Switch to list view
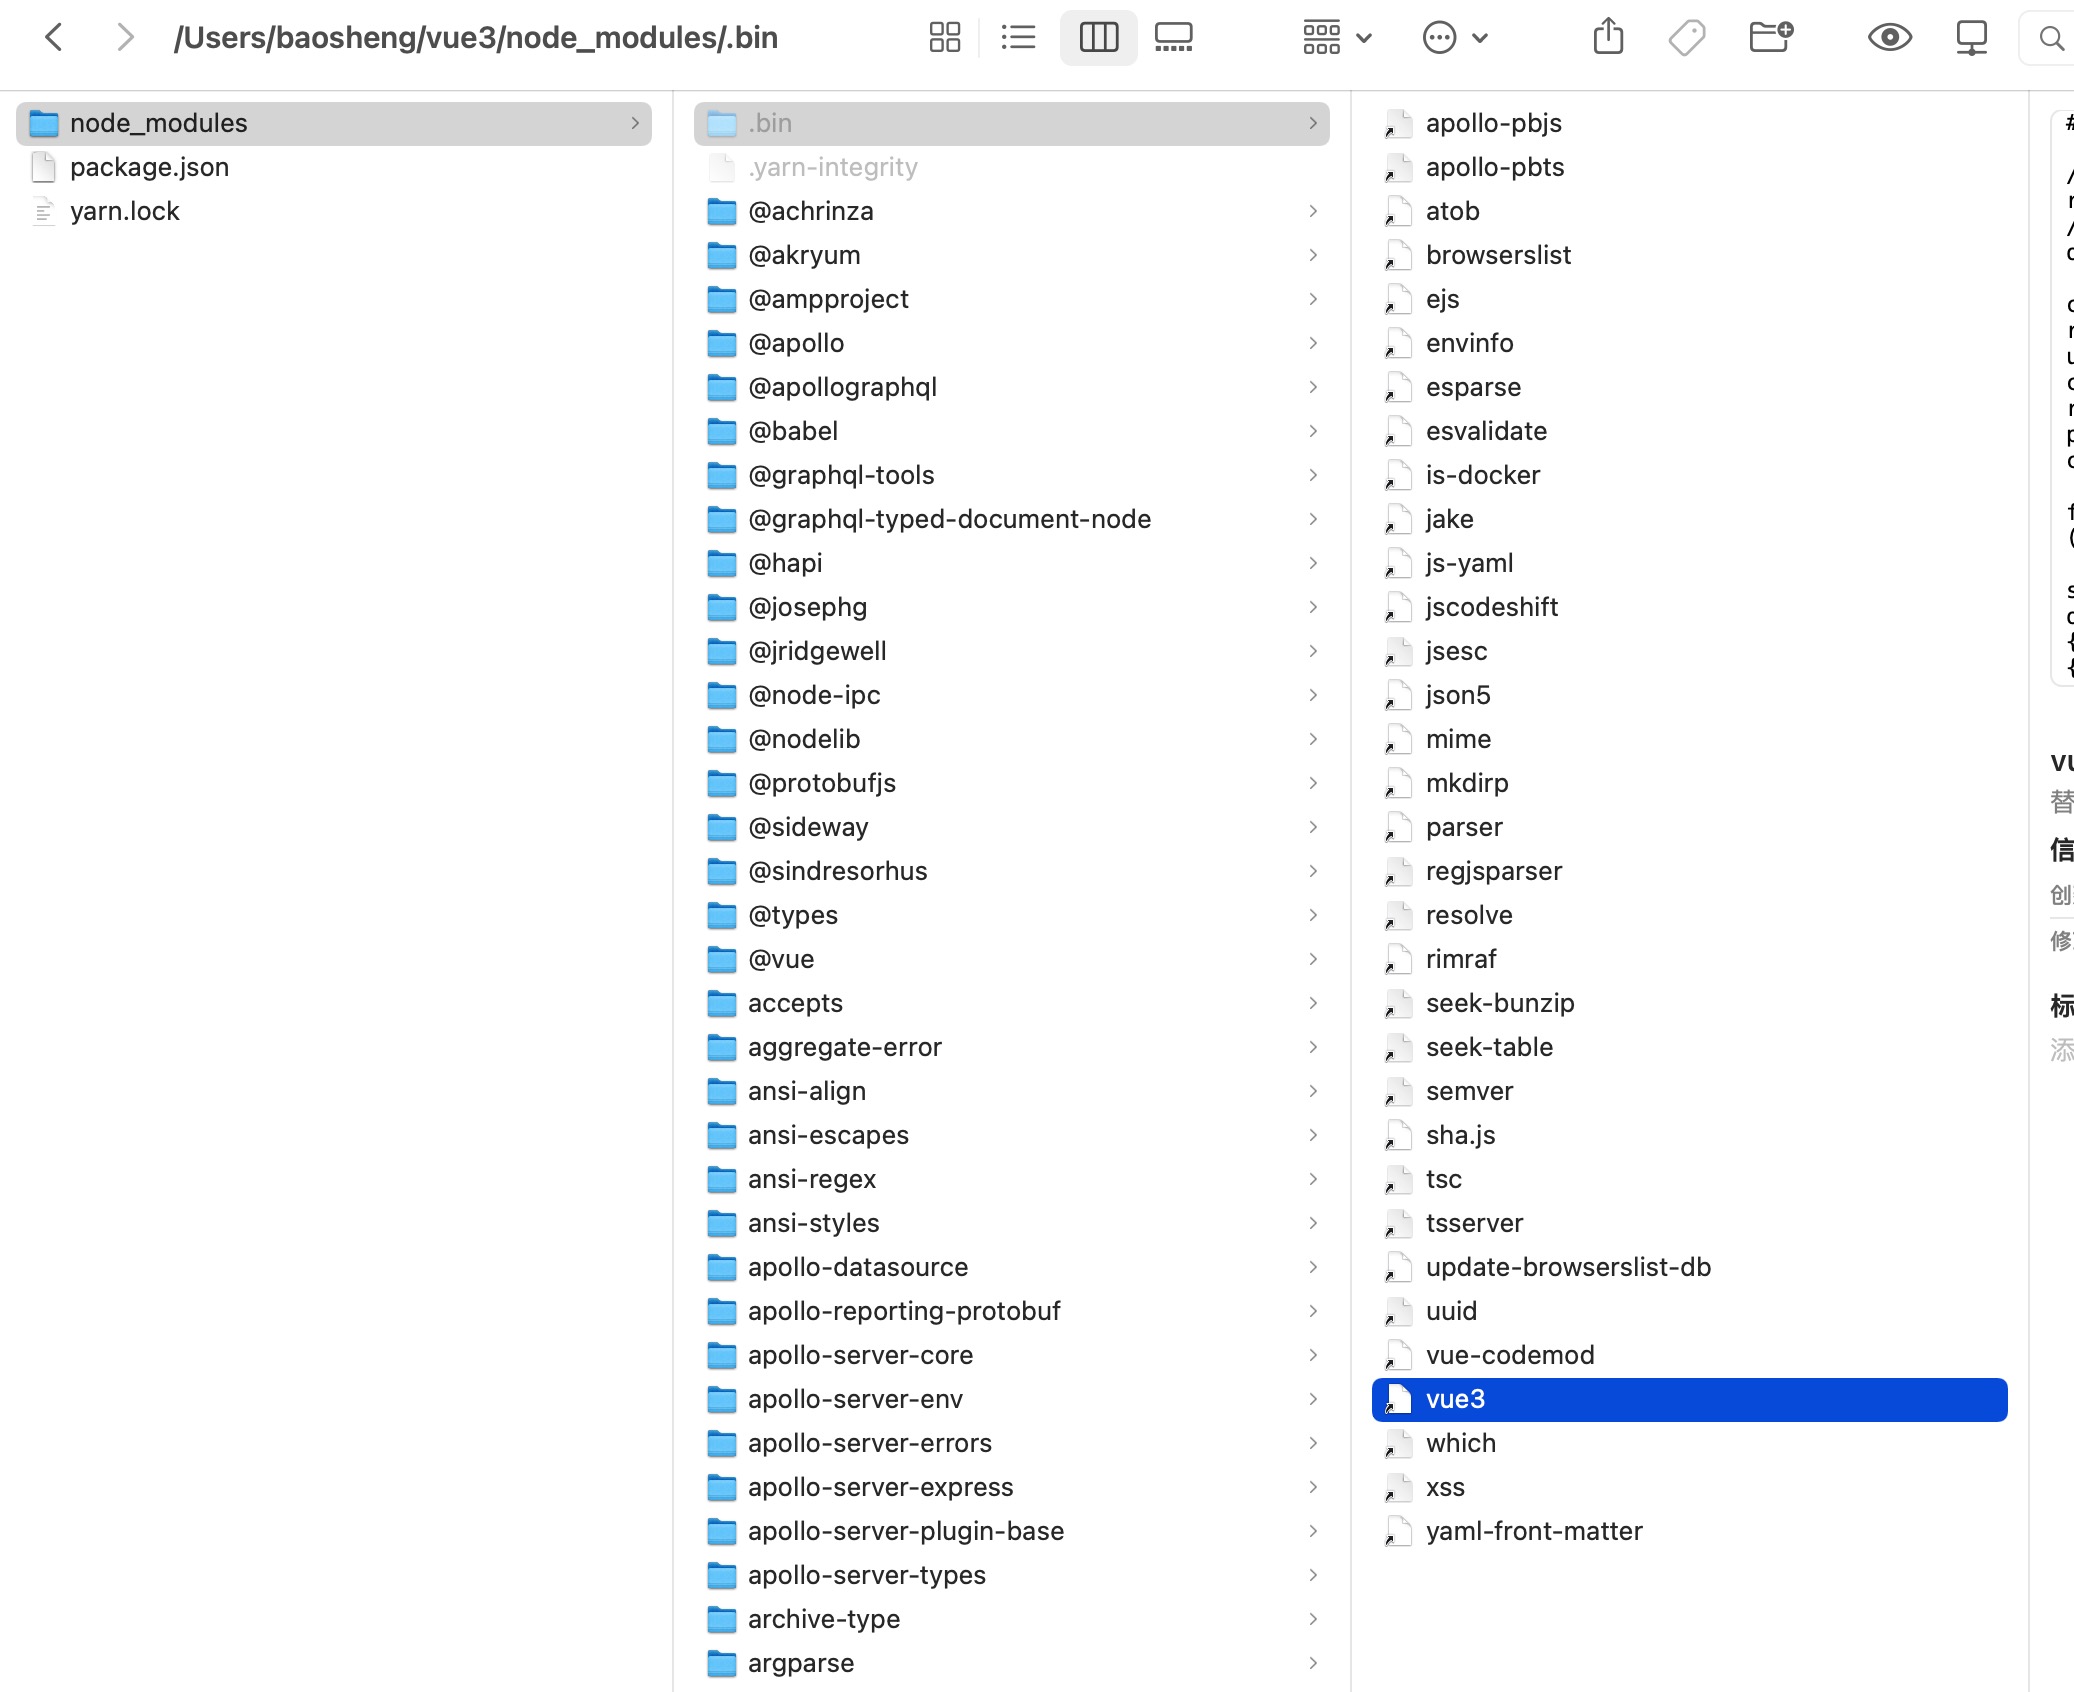The image size is (2074, 1692). tap(1018, 38)
